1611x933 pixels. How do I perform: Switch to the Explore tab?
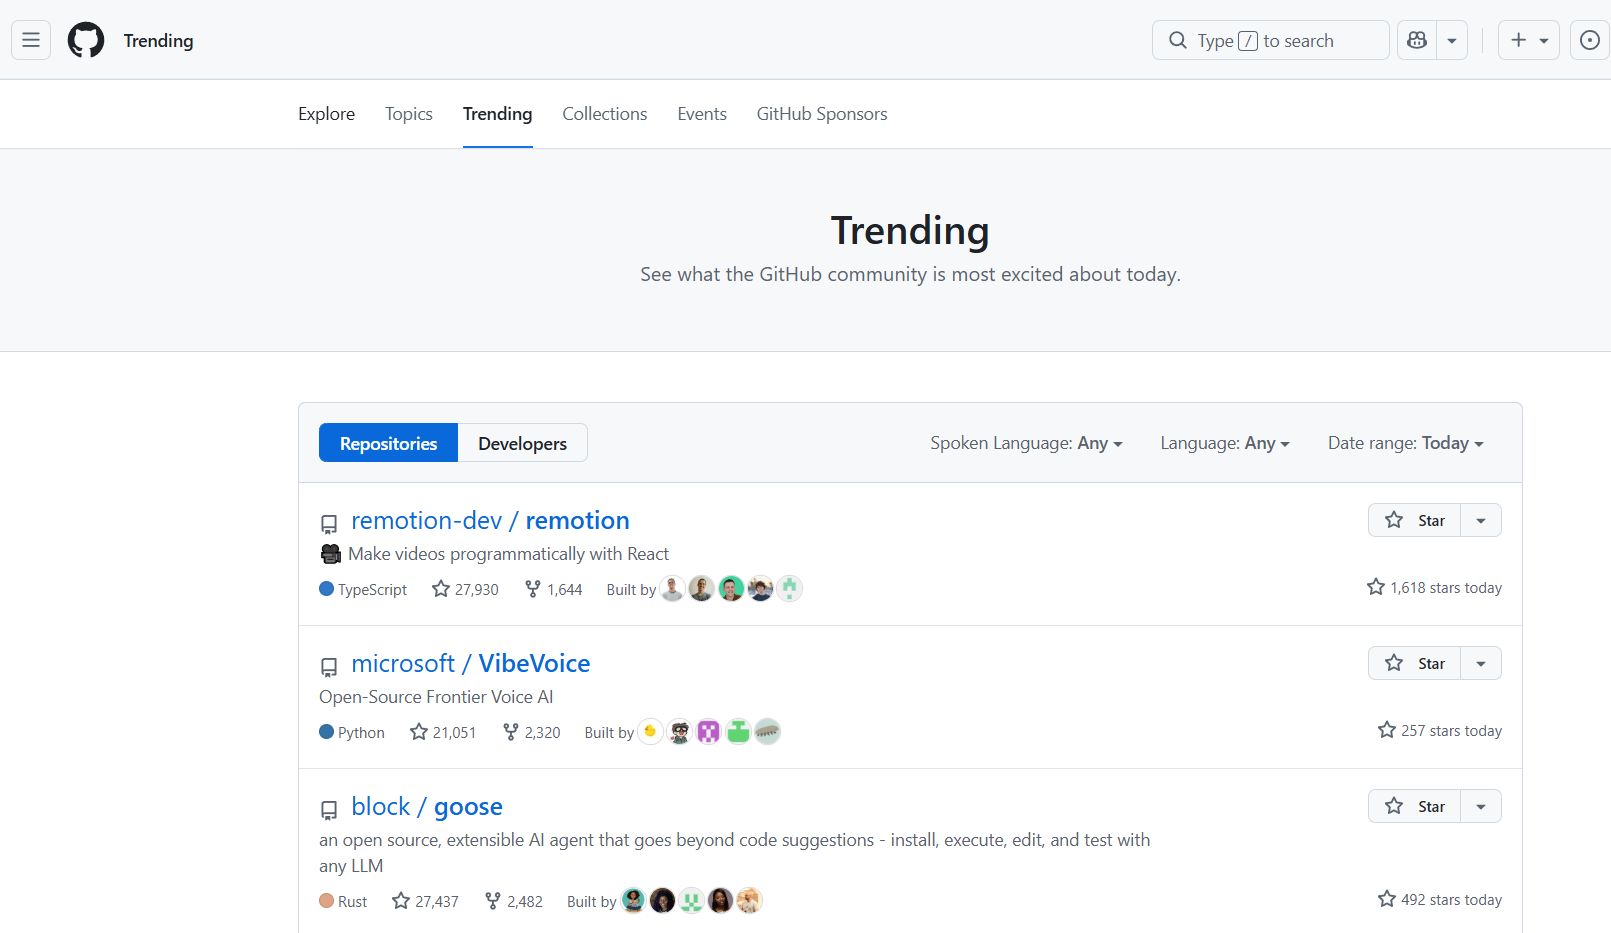tap(326, 114)
